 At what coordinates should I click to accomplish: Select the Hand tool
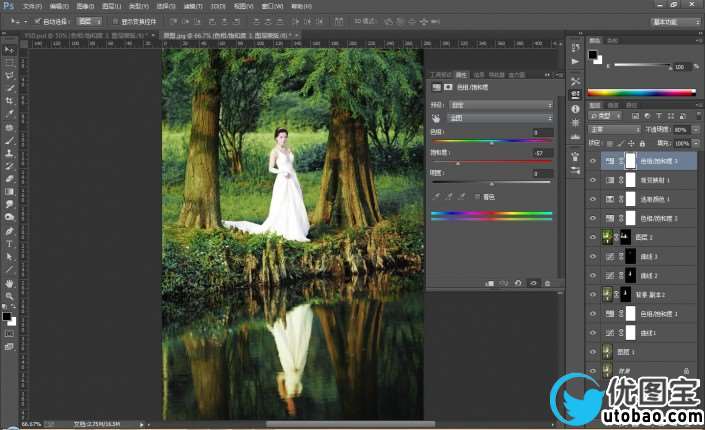tap(9, 284)
